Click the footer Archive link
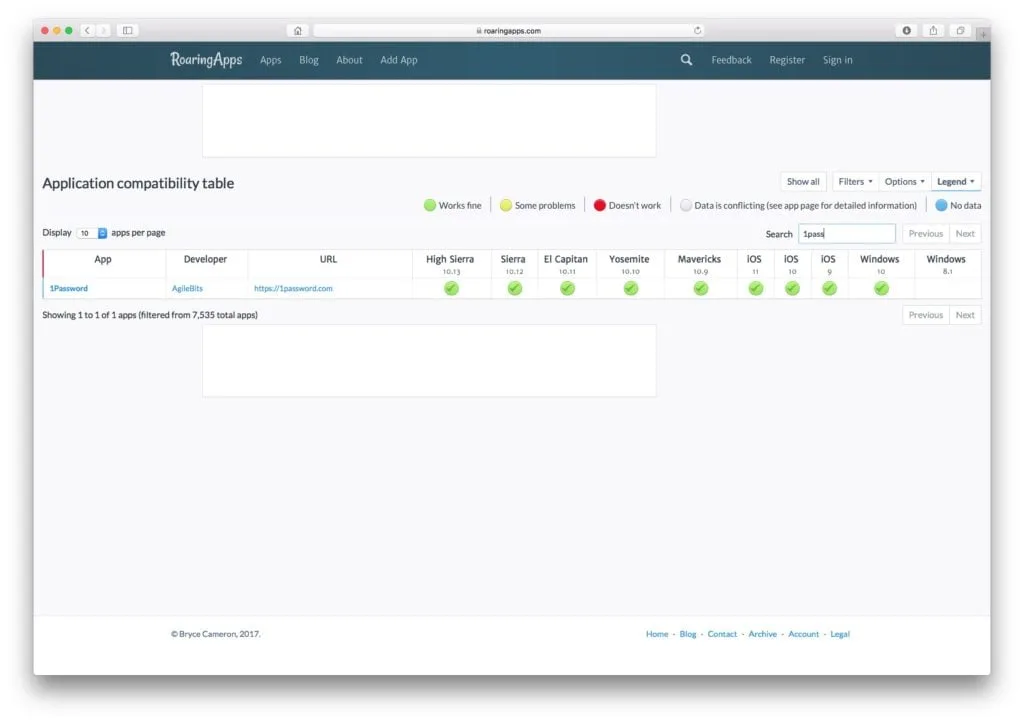 point(762,634)
